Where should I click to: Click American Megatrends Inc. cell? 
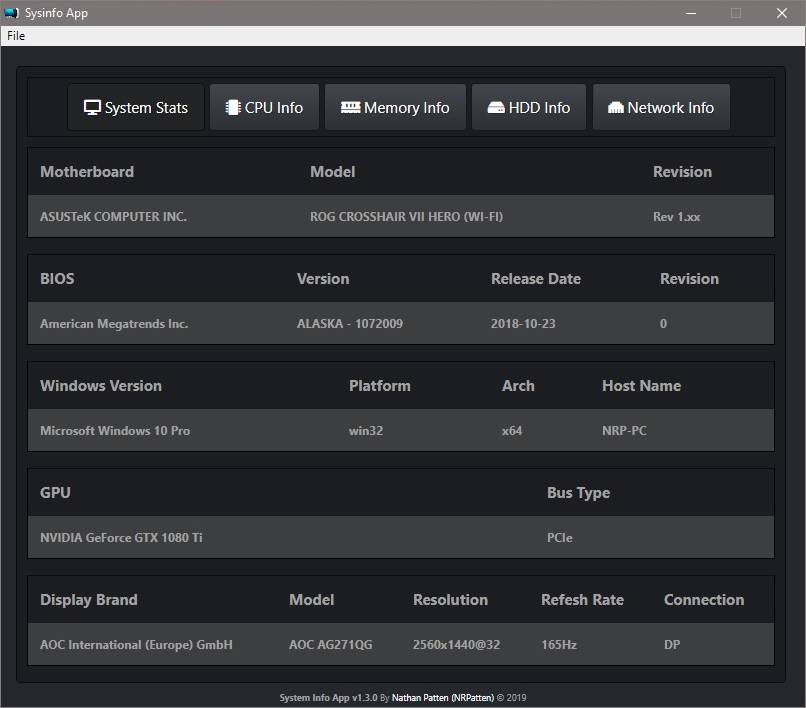click(x=114, y=324)
